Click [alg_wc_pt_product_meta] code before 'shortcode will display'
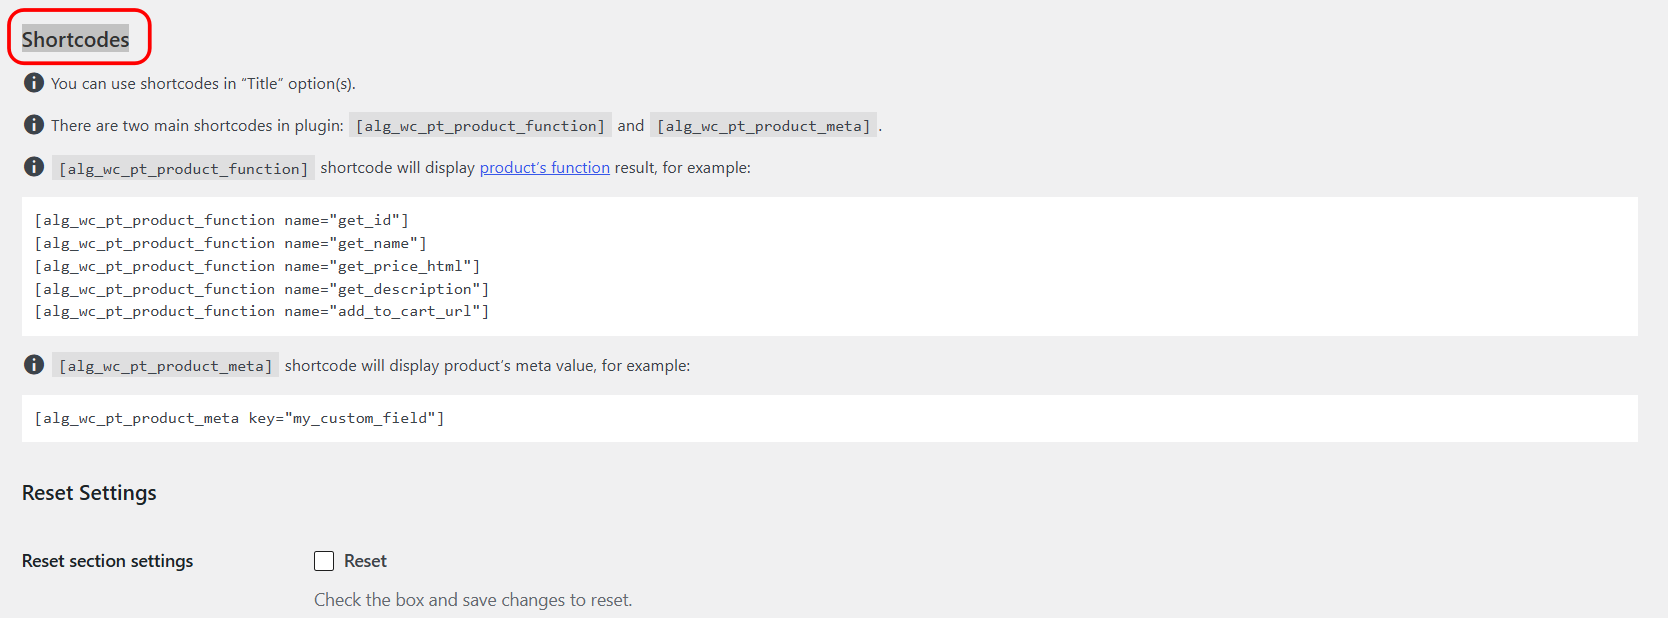Image resolution: width=1668 pixels, height=618 pixels. [x=165, y=366]
